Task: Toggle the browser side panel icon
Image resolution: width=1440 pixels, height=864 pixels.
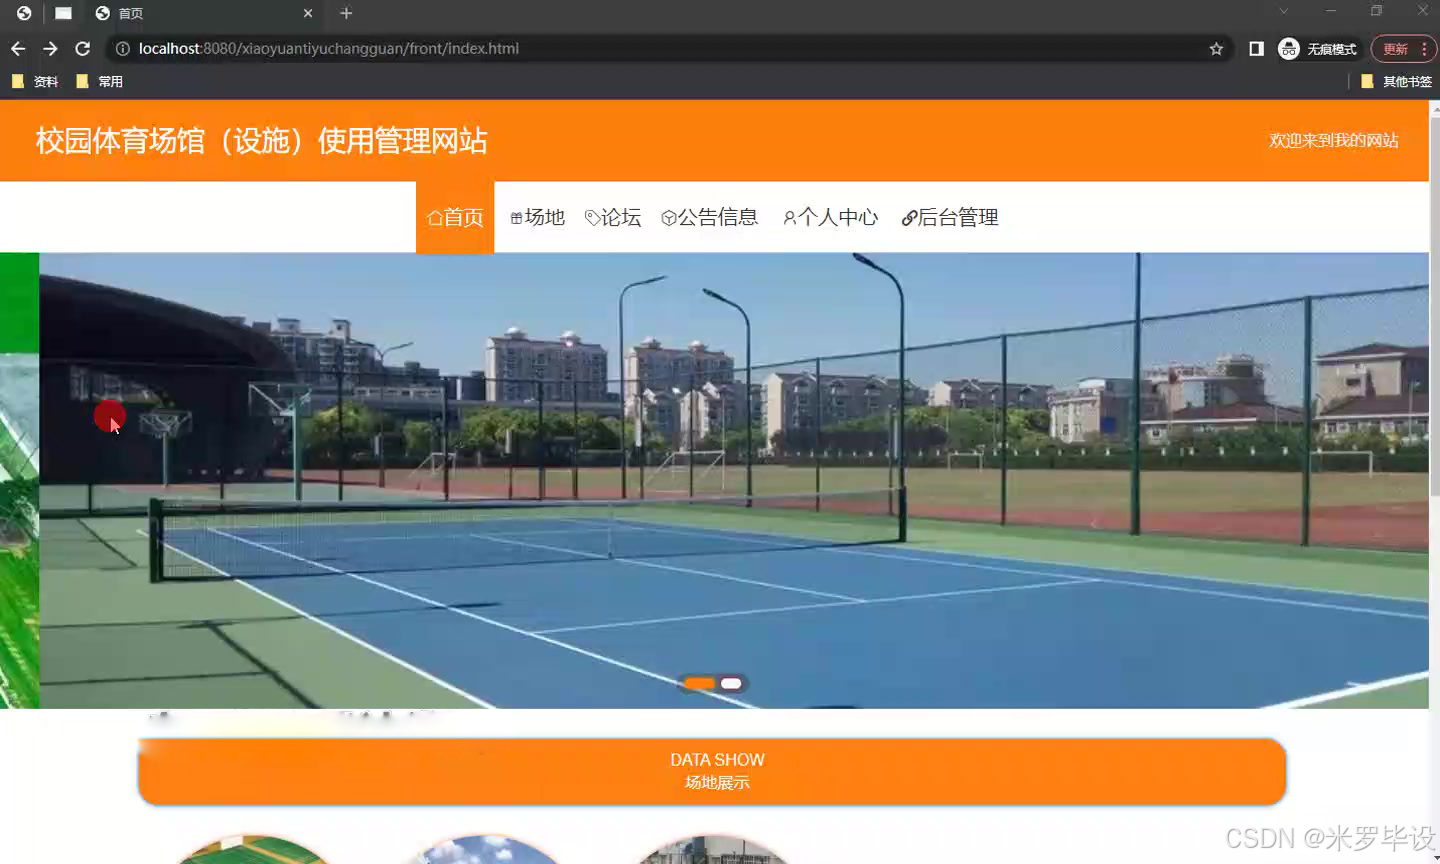Action: pyautogui.click(x=1256, y=48)
